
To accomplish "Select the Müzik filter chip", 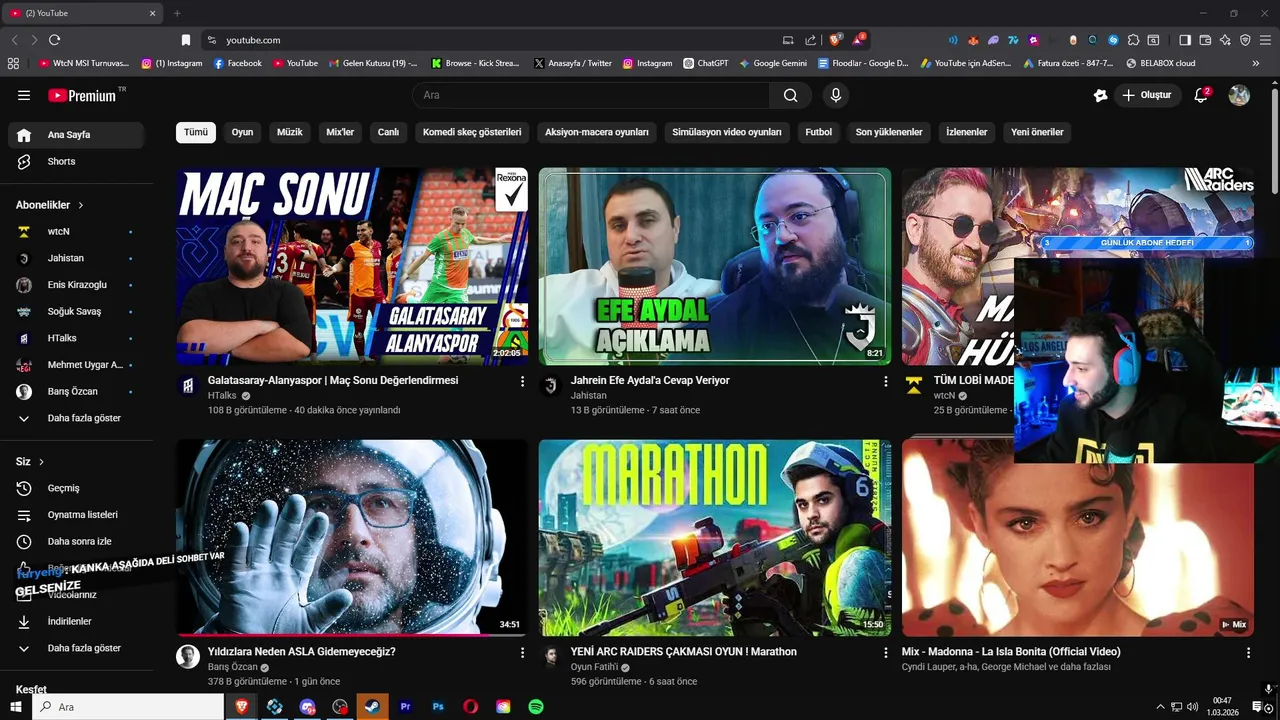I will coord(290,132).
